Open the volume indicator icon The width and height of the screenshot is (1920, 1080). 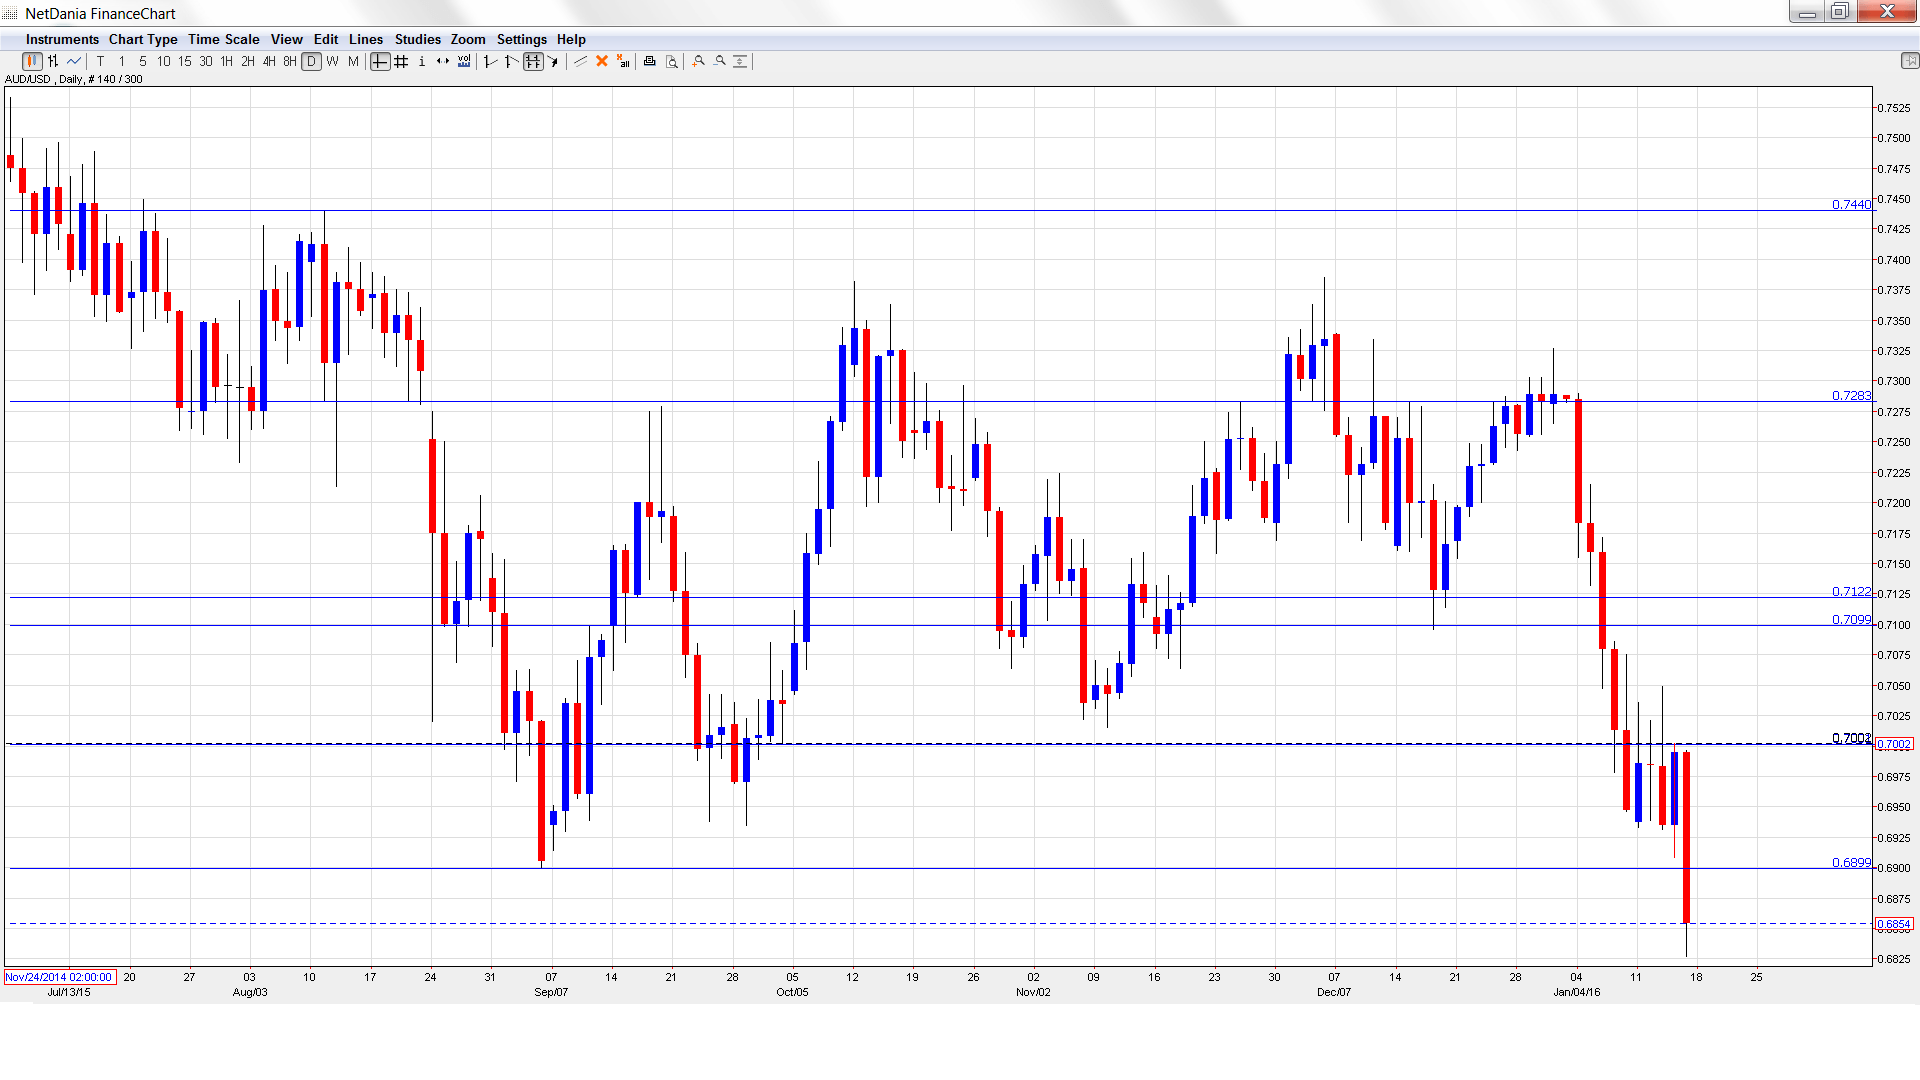(x=464, y=61)
